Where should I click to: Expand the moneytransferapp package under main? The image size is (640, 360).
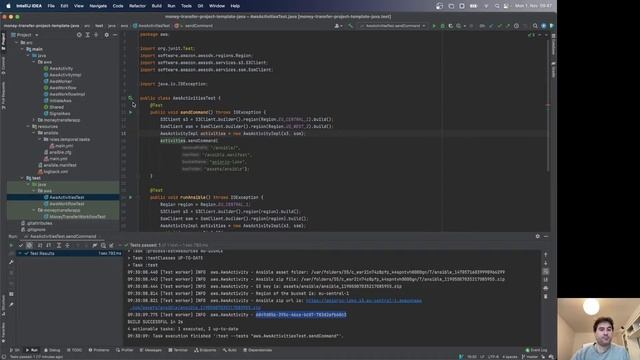pyautogui.click(x=34, y=120)
